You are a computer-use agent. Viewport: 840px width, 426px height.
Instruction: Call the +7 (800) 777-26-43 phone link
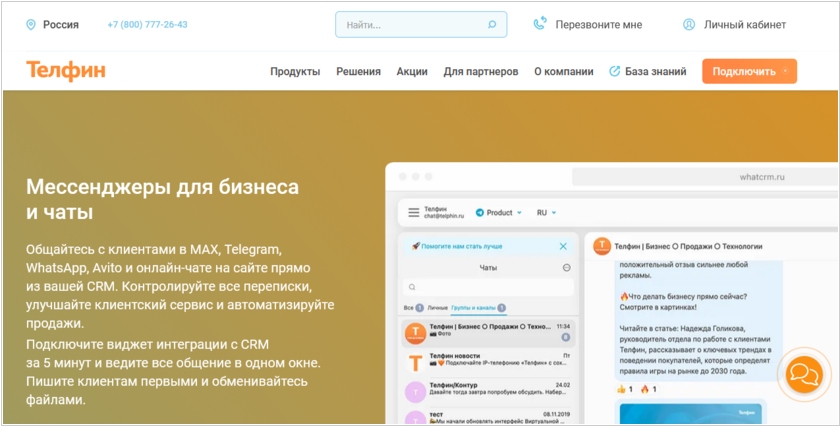point(147,25)
